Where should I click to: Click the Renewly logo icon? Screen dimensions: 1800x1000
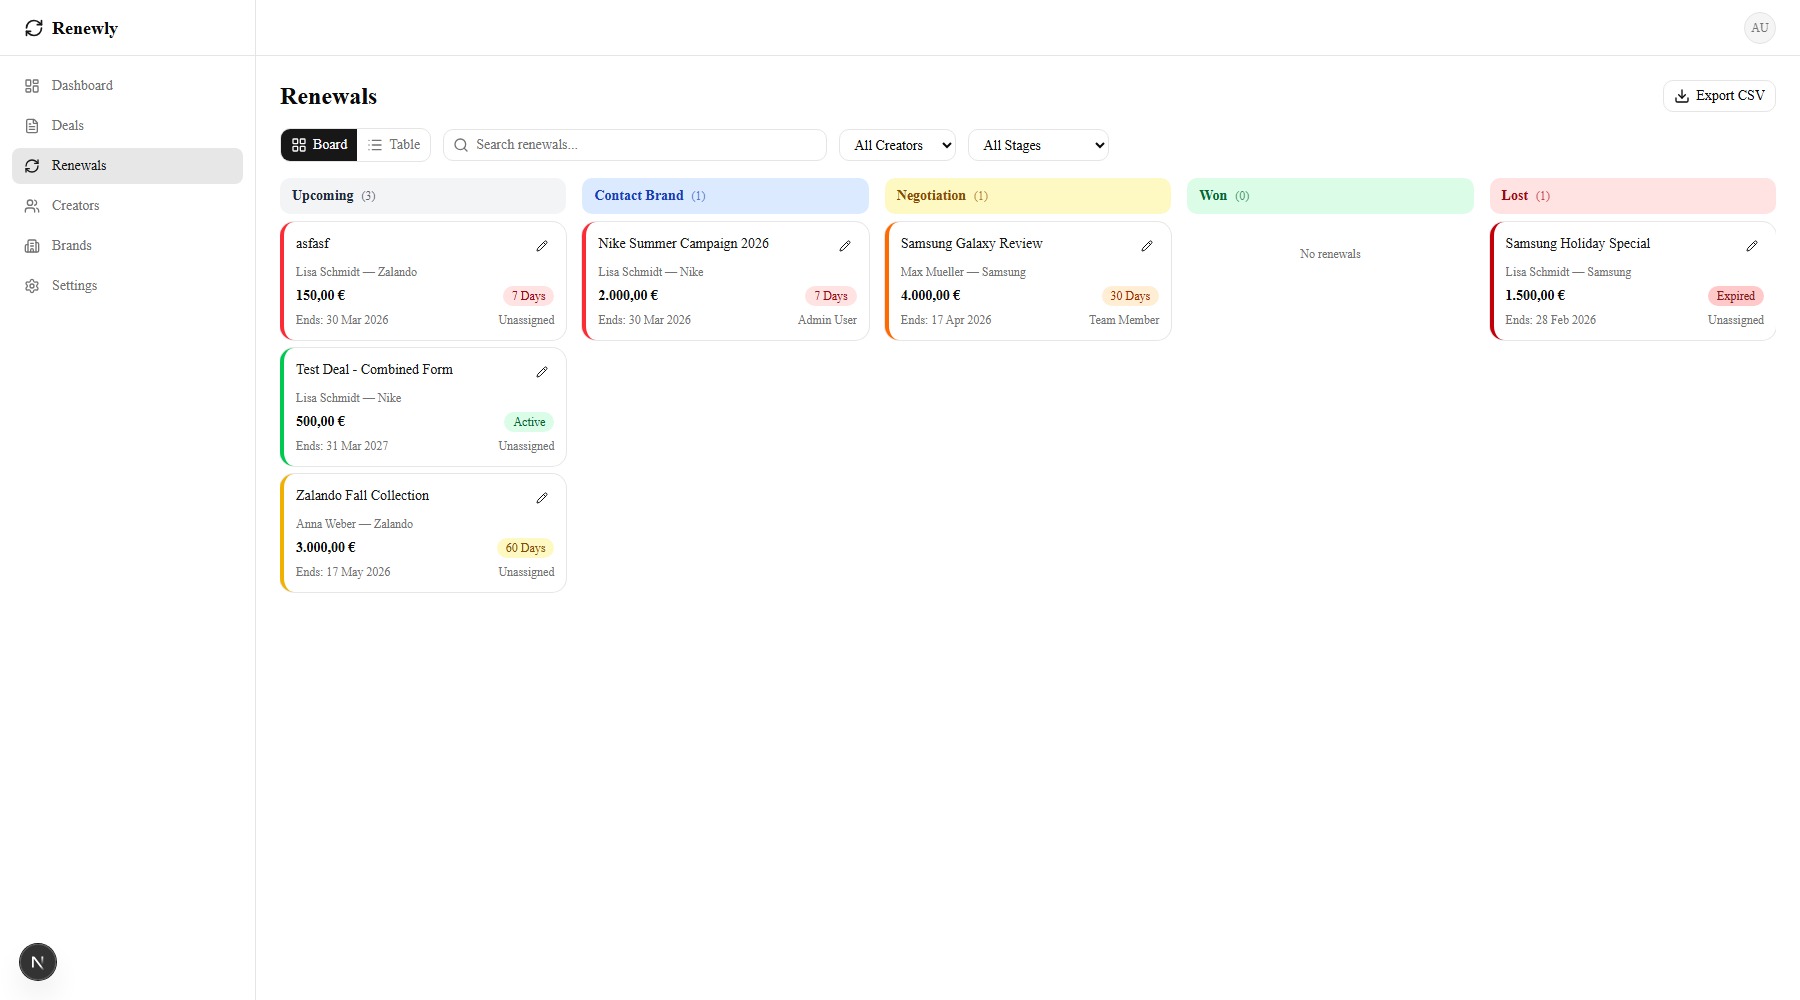tap(34, 28)
